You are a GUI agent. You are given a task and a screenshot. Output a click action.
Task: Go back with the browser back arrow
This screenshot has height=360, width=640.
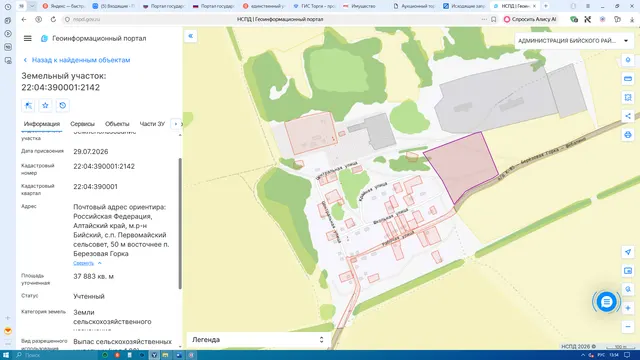click(x=24, y=19)
